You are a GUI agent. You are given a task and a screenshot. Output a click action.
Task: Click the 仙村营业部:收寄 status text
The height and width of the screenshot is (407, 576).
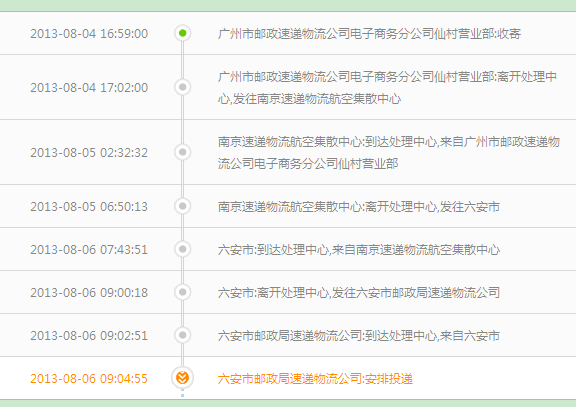(477, 34)
